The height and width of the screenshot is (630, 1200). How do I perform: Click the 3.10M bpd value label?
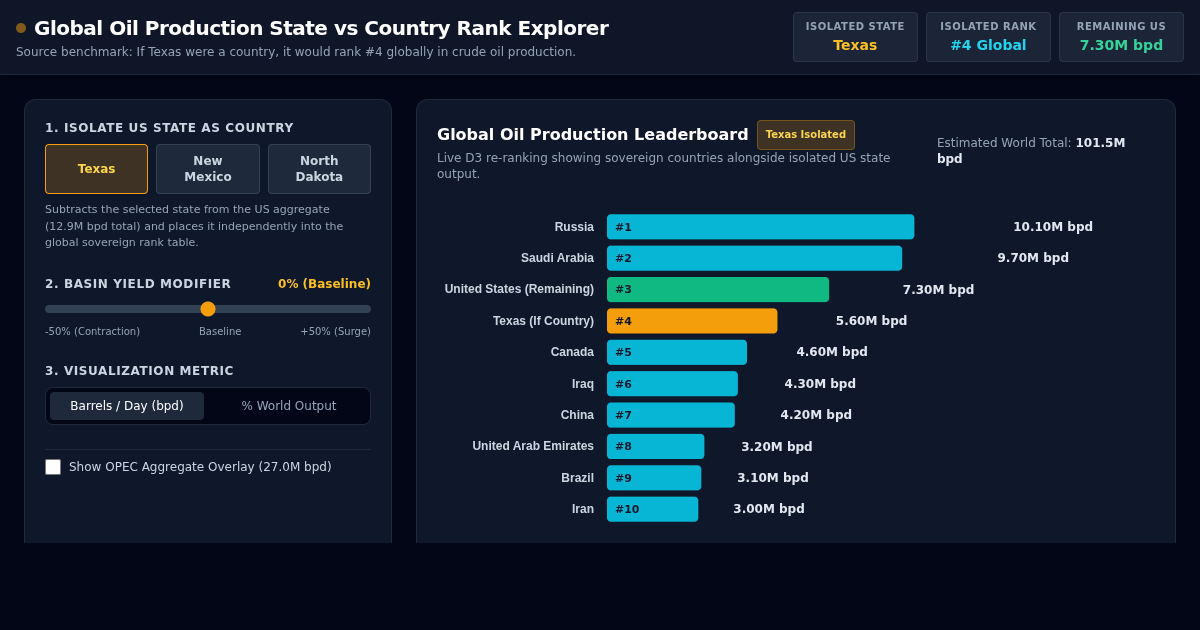tap(773, 478)
